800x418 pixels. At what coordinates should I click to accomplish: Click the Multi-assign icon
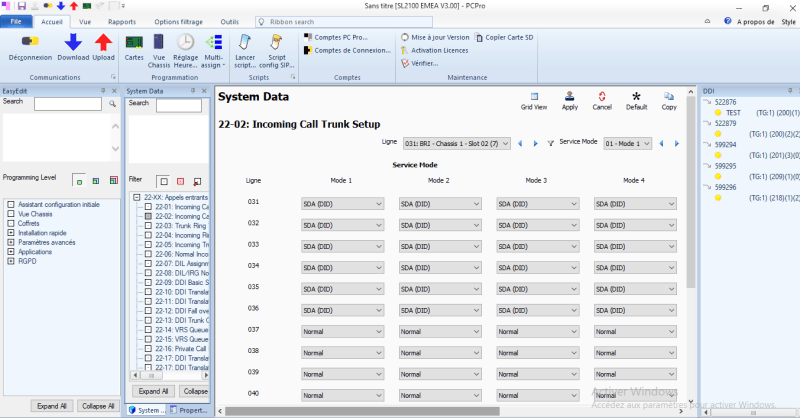click(x=213, y=42)
